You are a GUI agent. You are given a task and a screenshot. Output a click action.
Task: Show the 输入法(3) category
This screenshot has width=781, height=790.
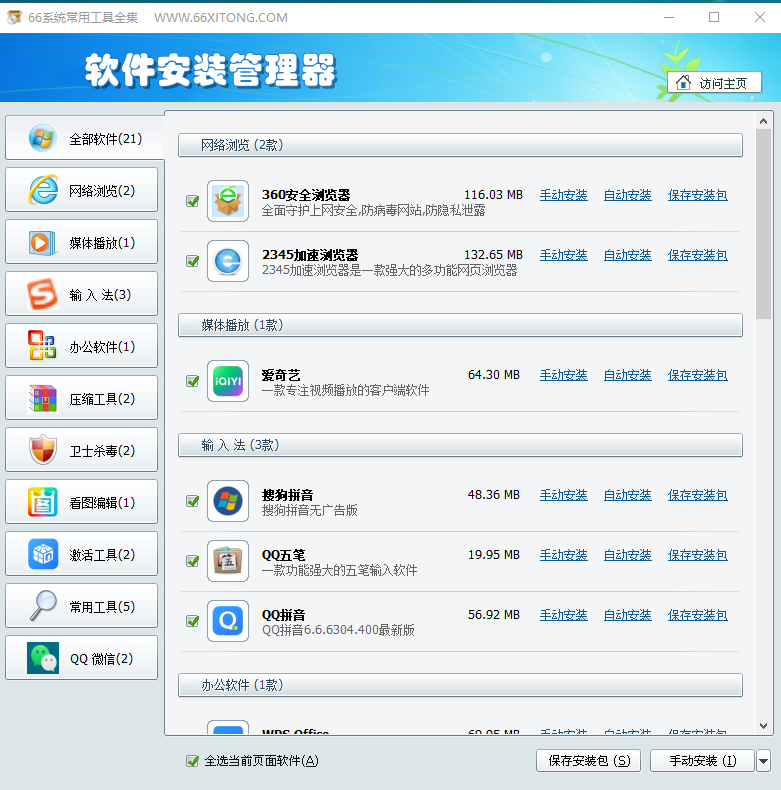click(x=82, y=294)
